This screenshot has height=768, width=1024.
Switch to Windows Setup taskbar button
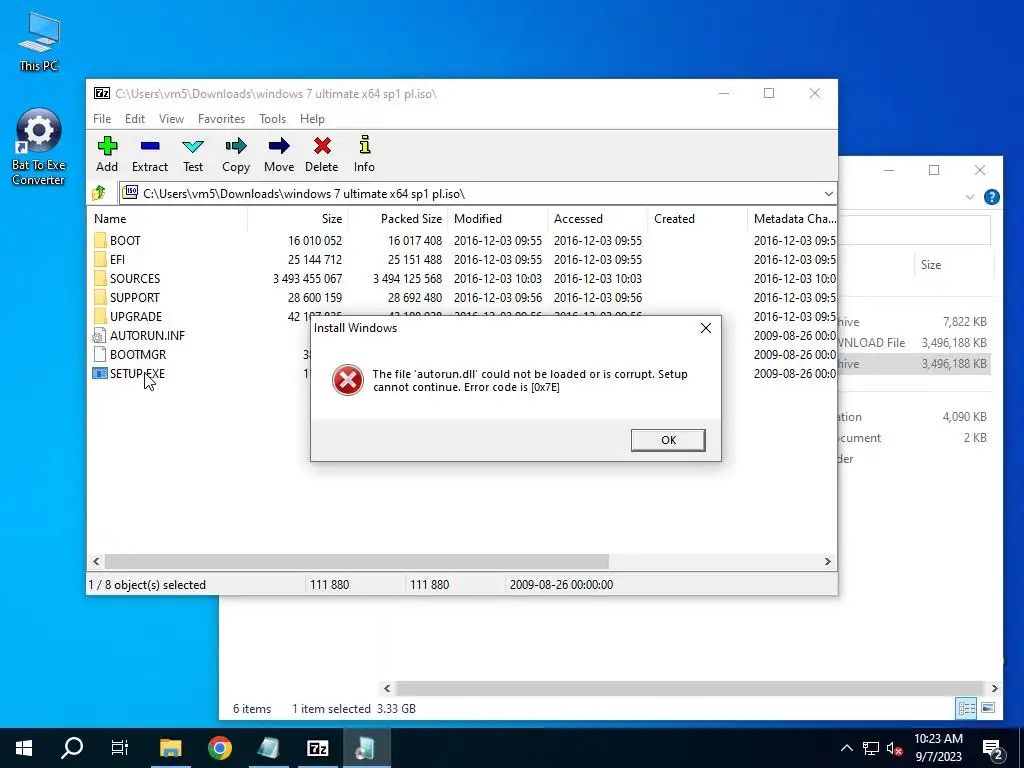click(x=364, y=748)
